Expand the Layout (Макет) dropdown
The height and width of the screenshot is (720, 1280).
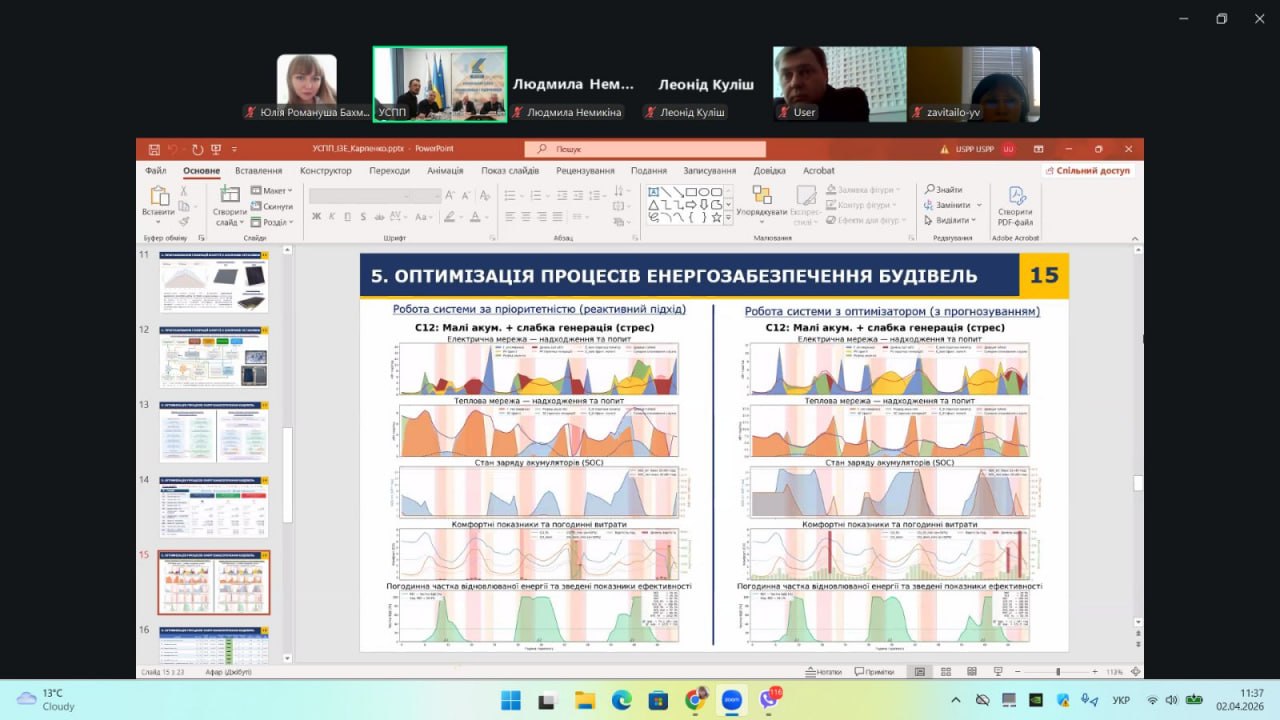pos(272,190)
